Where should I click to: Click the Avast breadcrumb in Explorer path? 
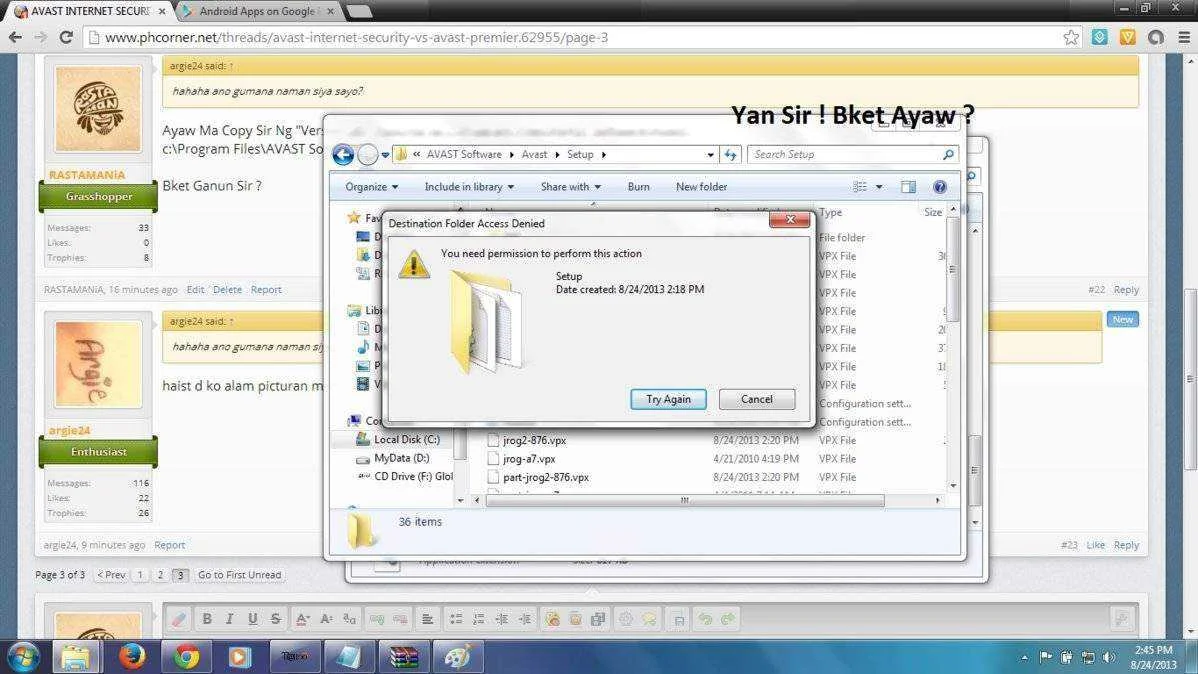[534, 154]
